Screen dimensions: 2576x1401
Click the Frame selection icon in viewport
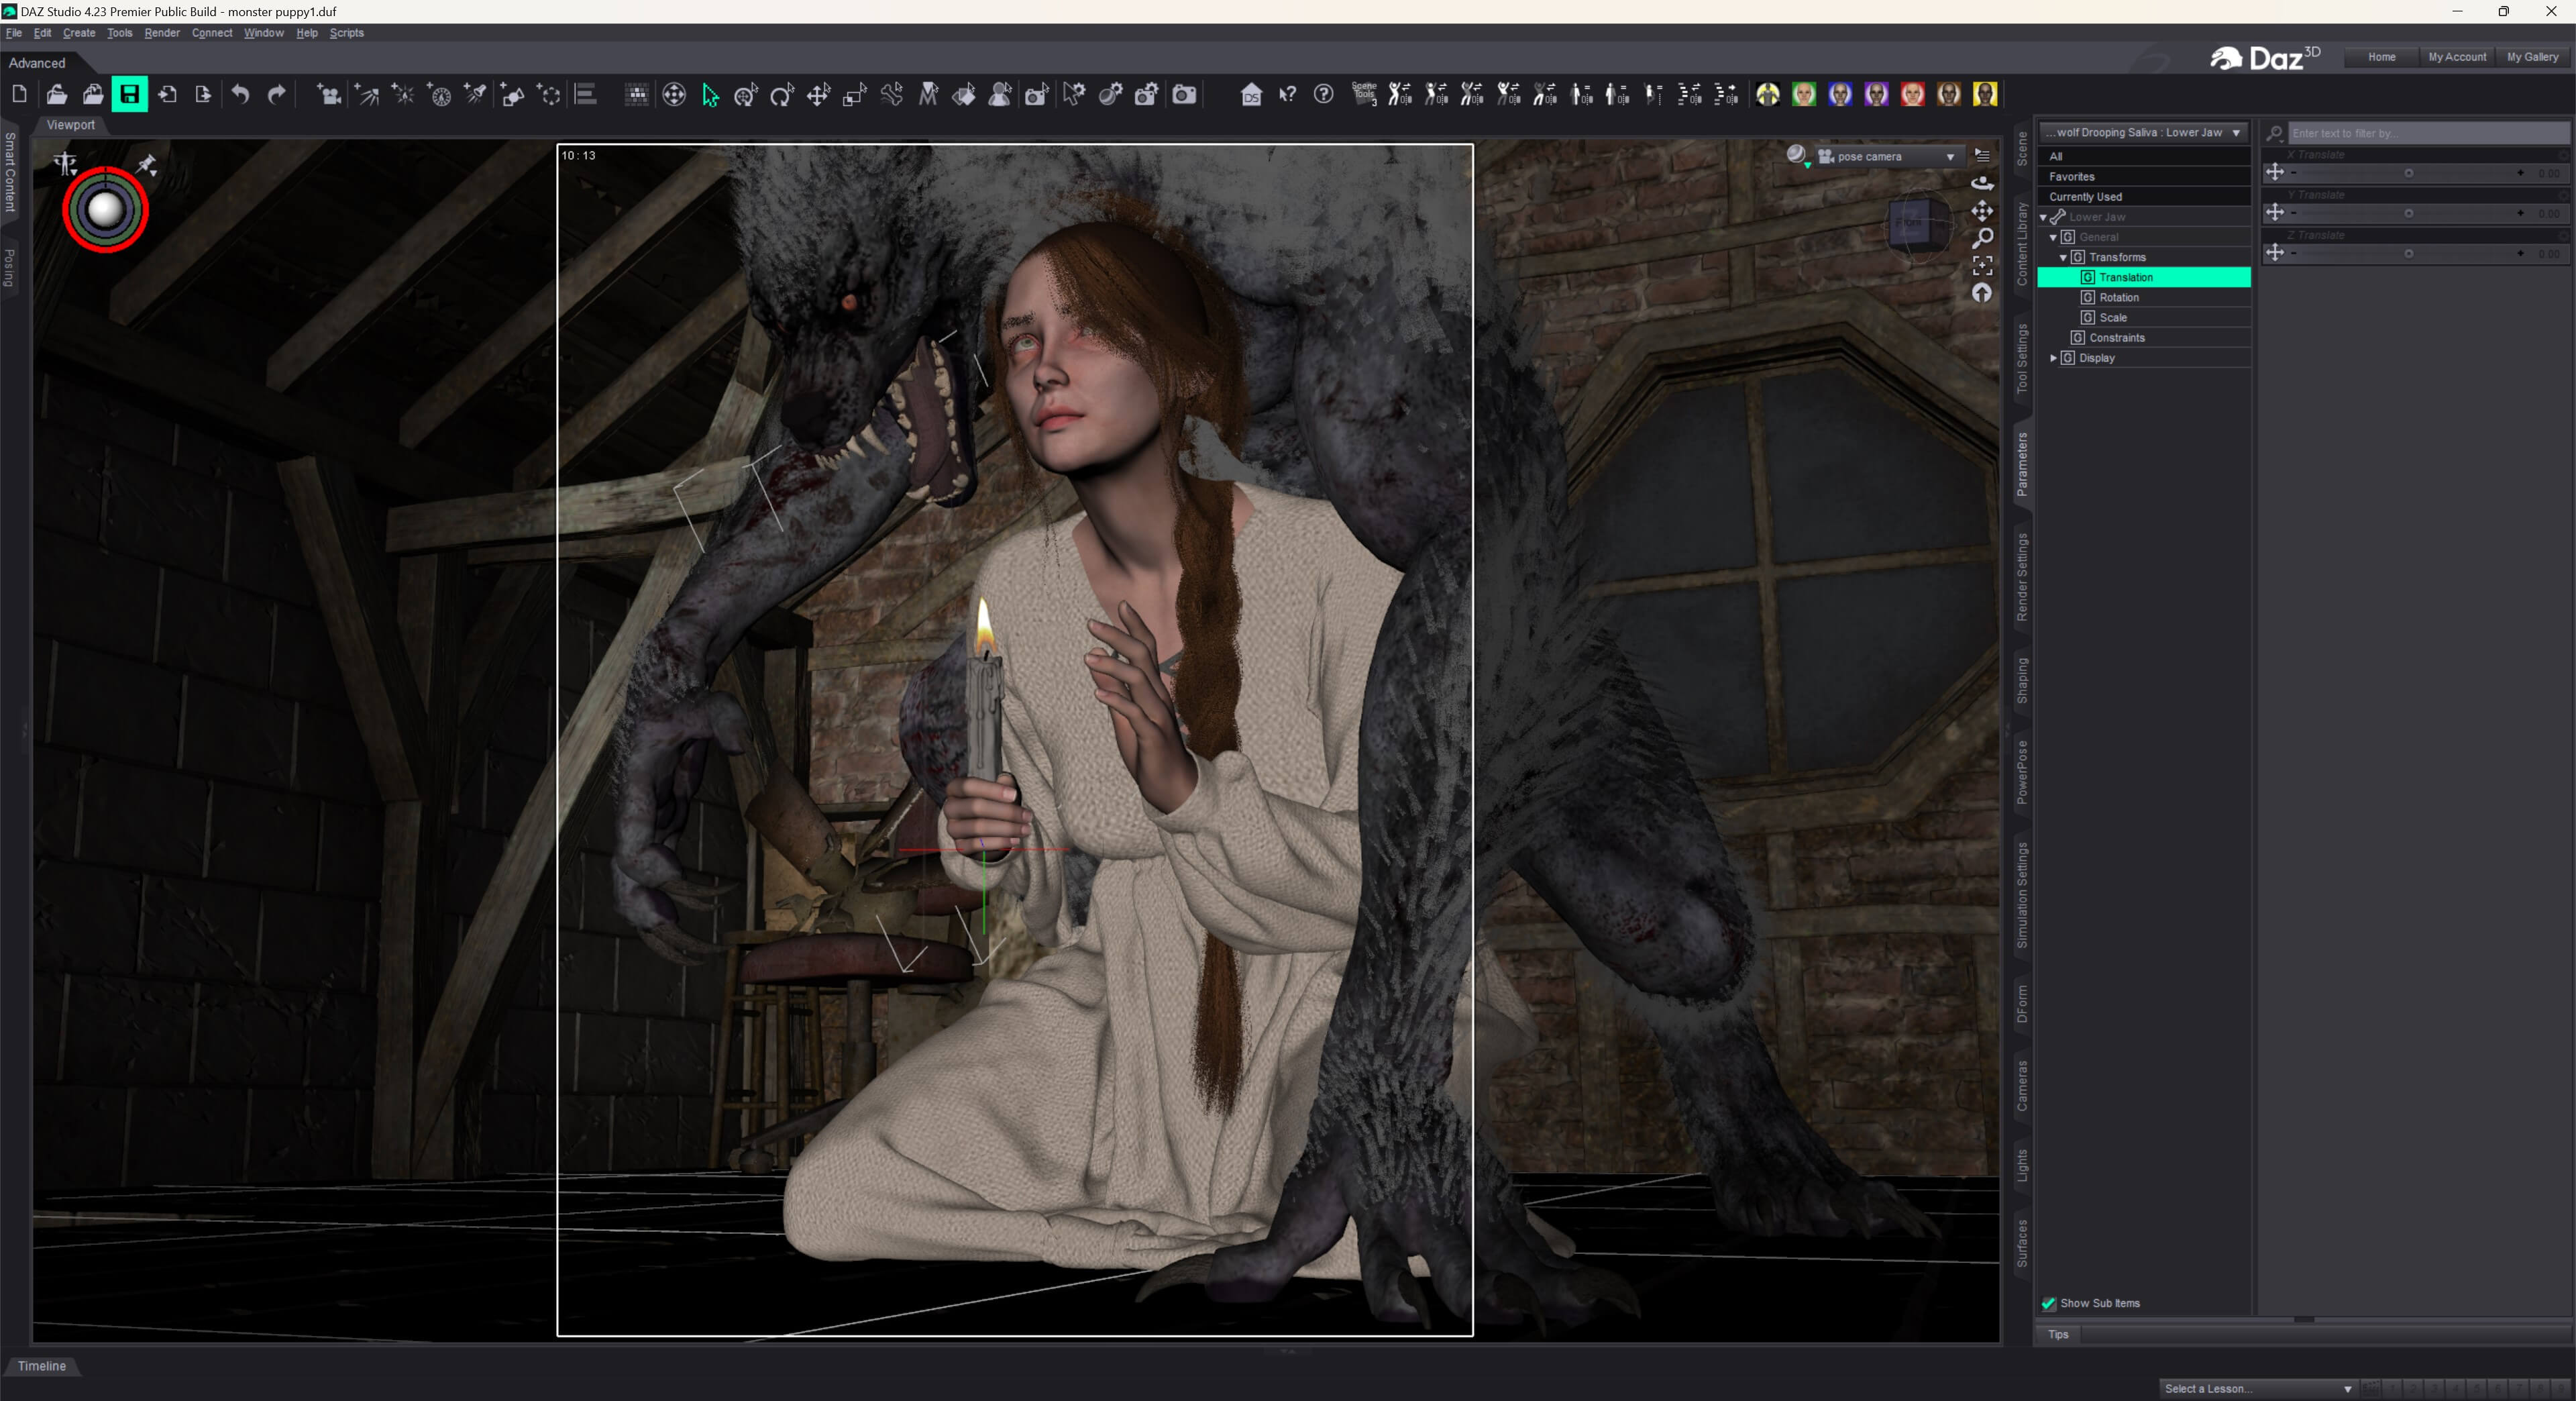coord(1982,265)
